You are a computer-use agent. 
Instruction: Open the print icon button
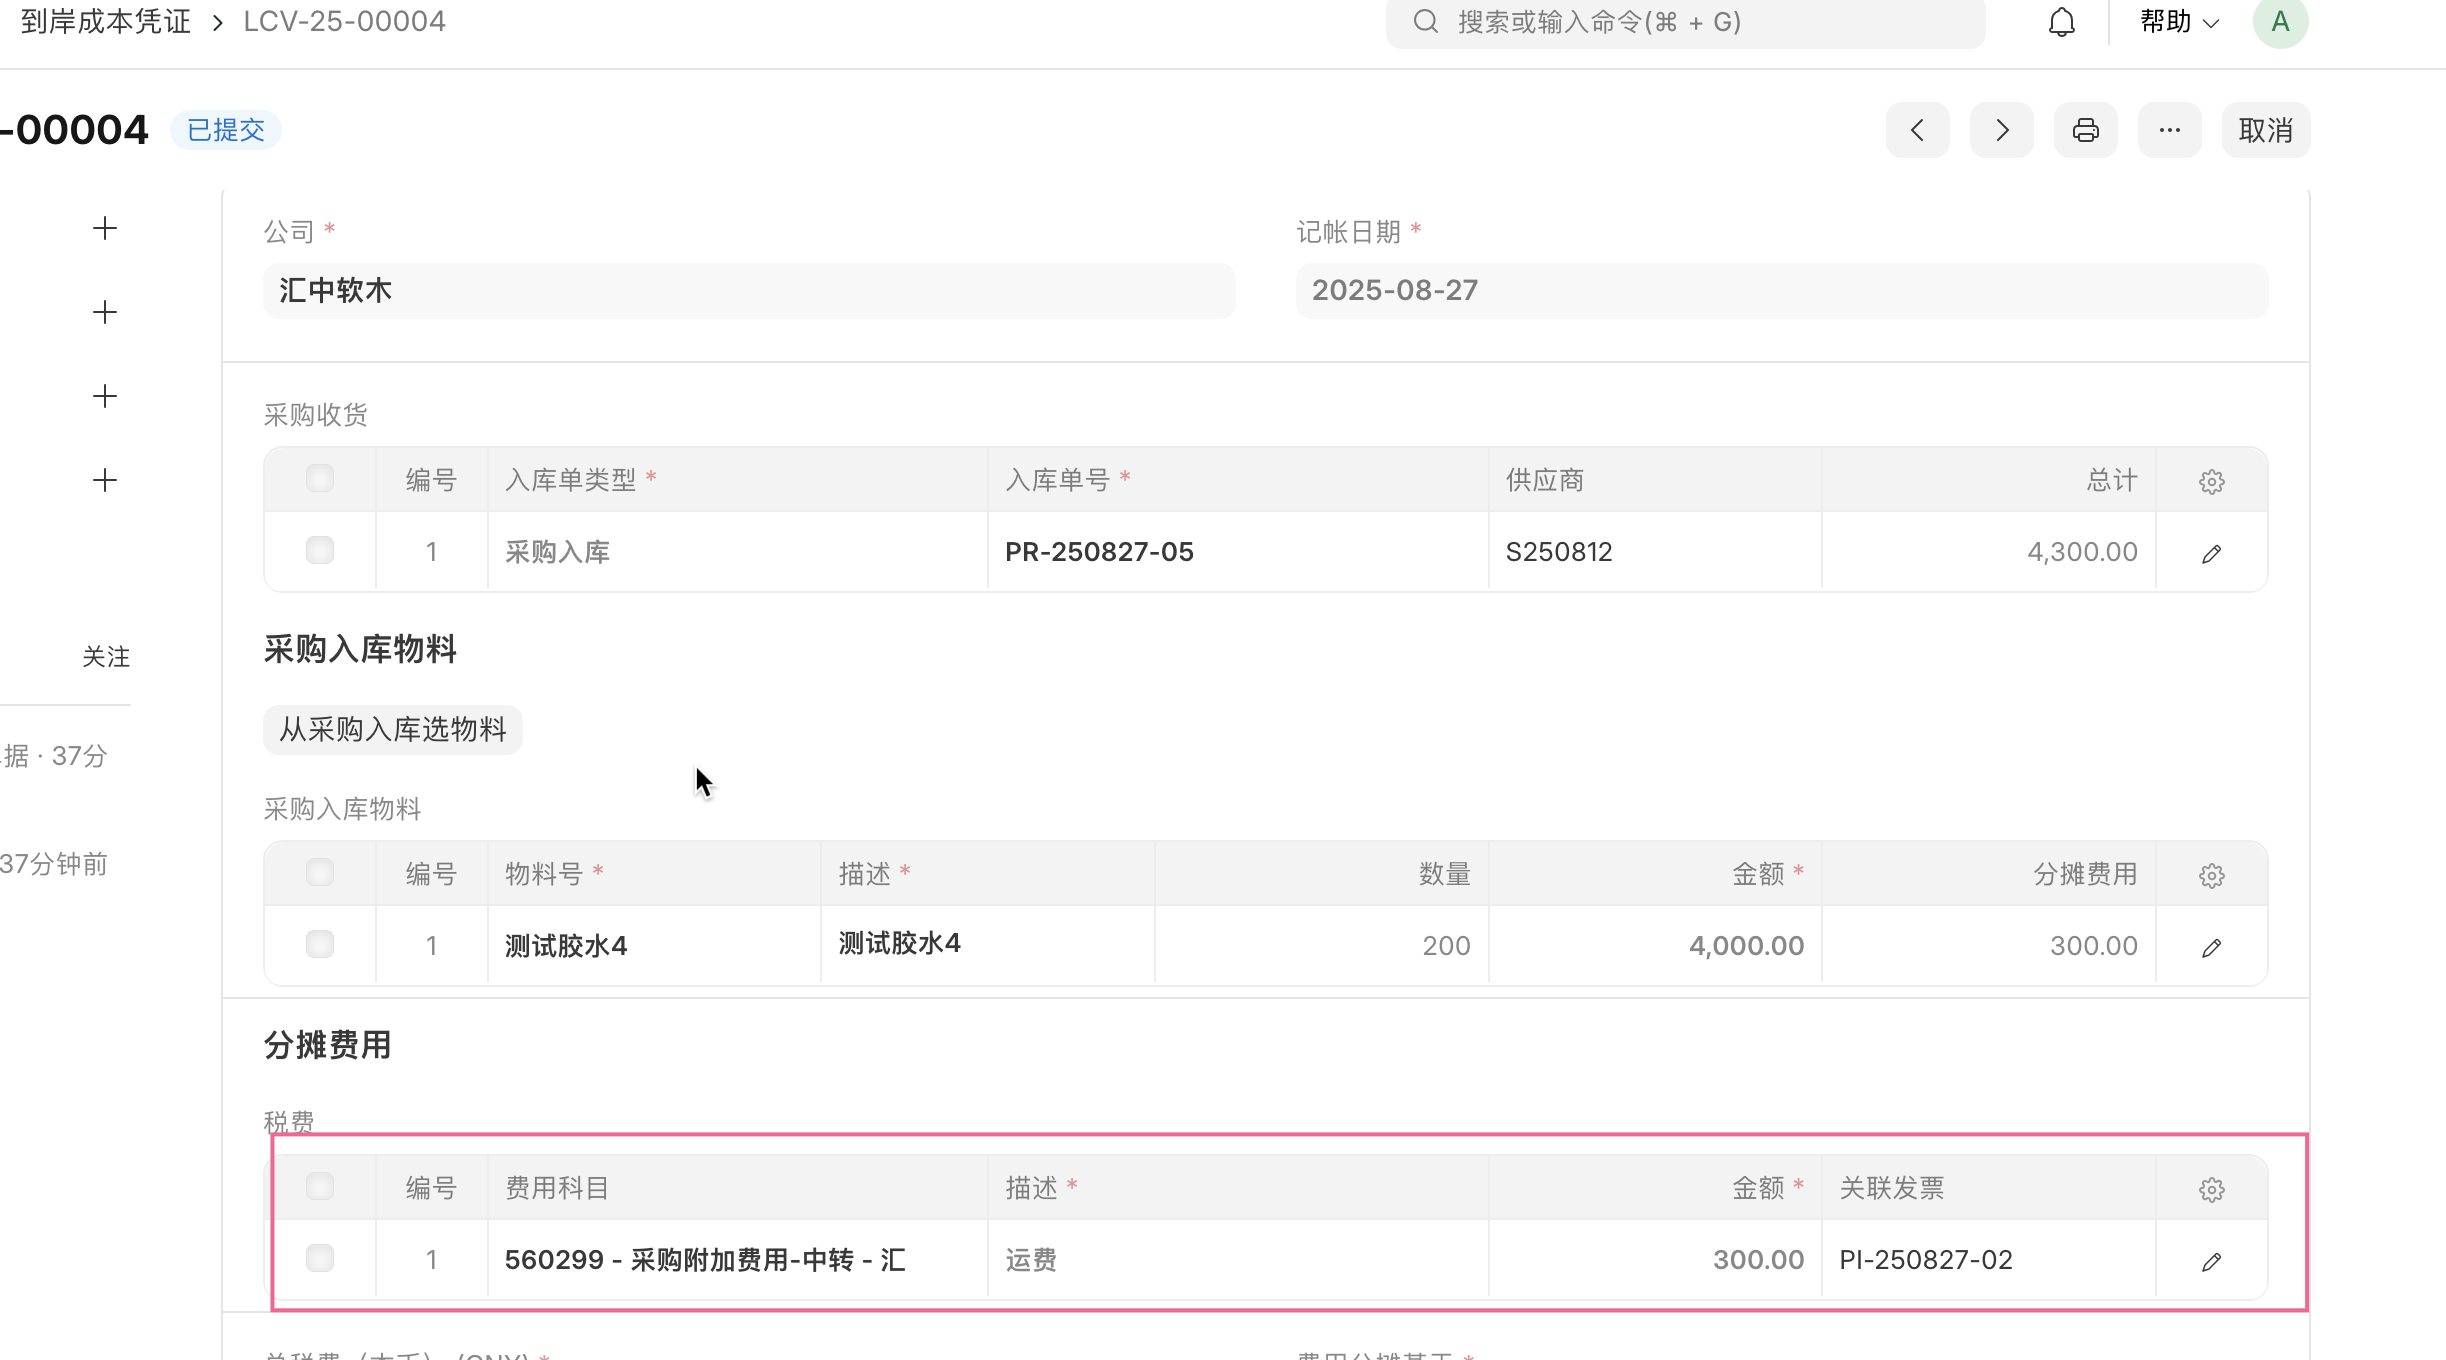point(2085,130)
